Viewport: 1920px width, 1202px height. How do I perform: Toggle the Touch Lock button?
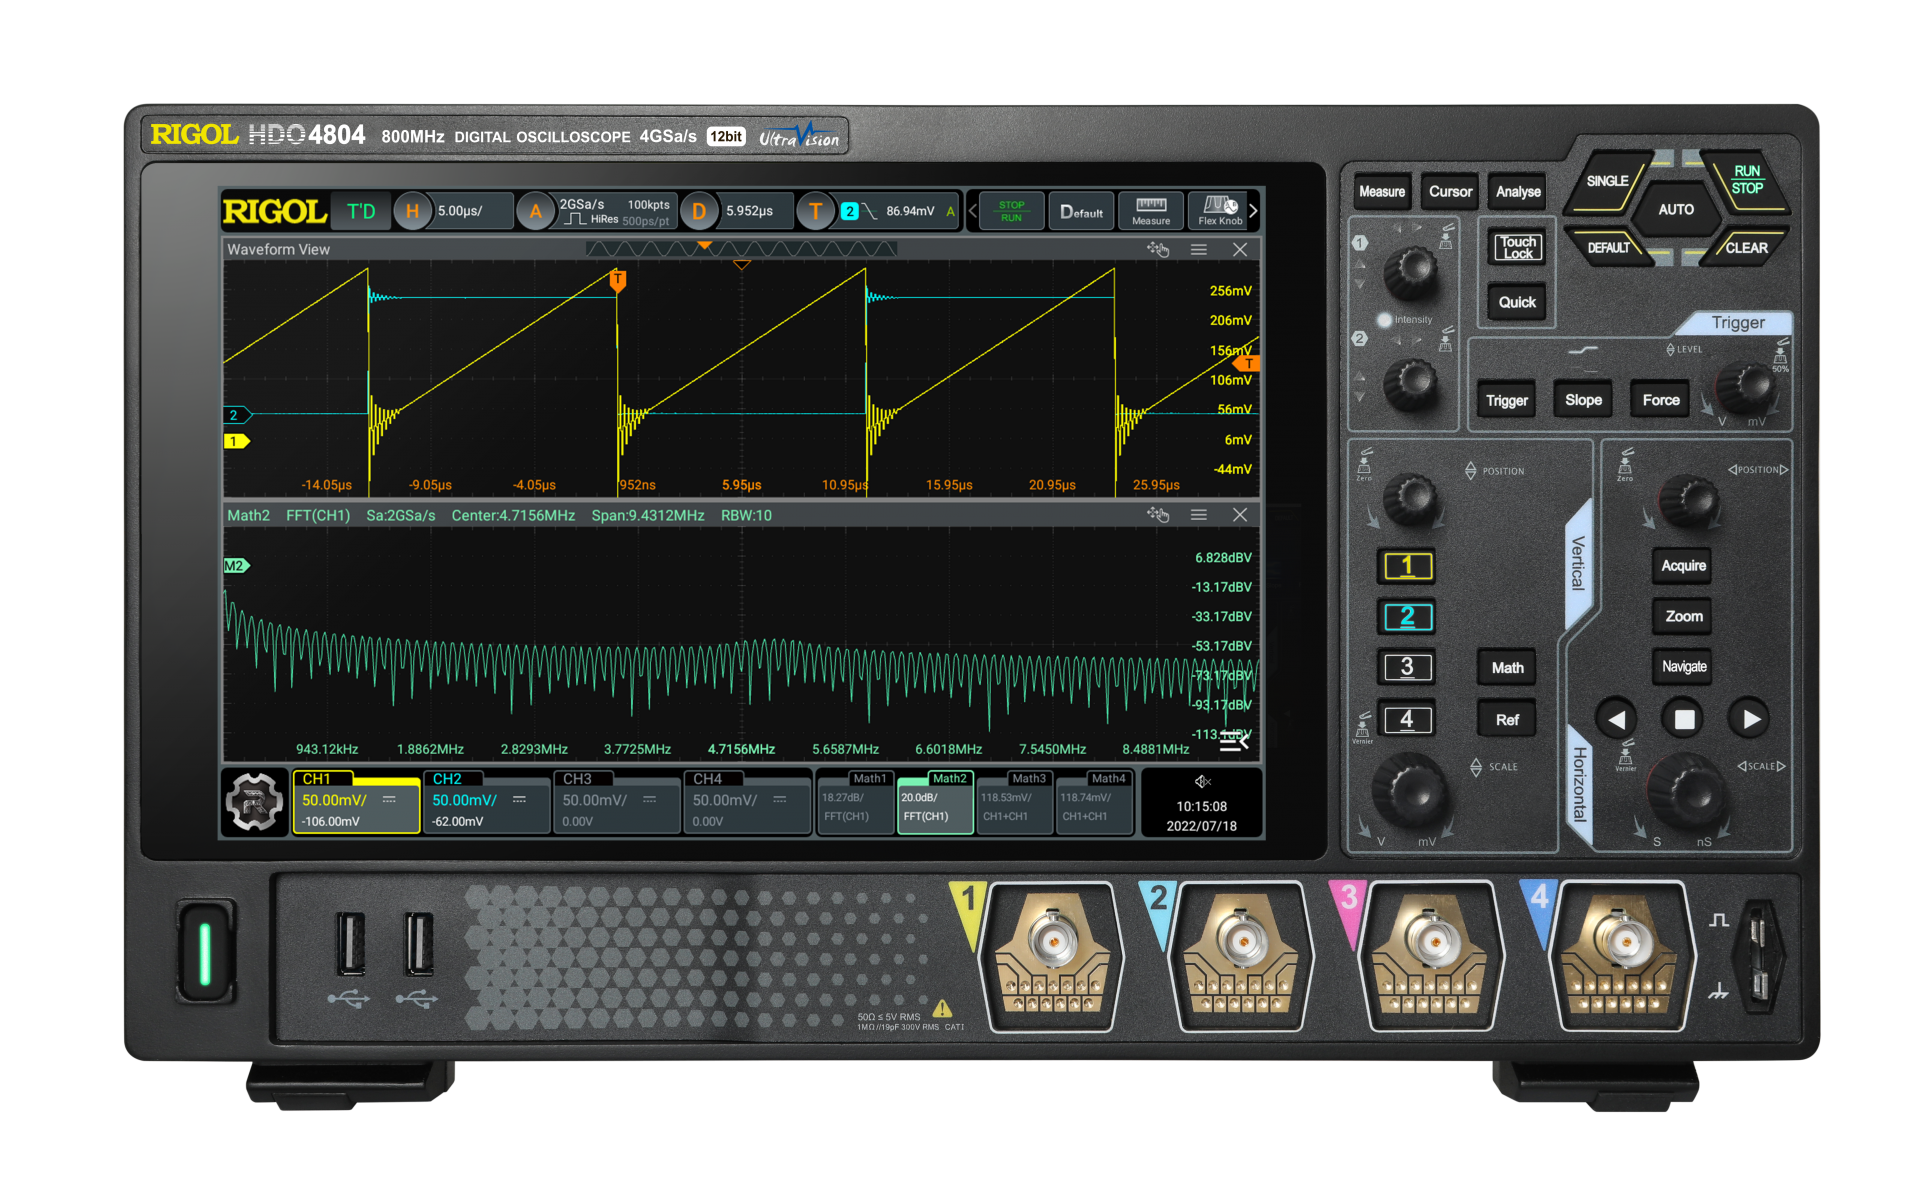(x=1518, y=247)
